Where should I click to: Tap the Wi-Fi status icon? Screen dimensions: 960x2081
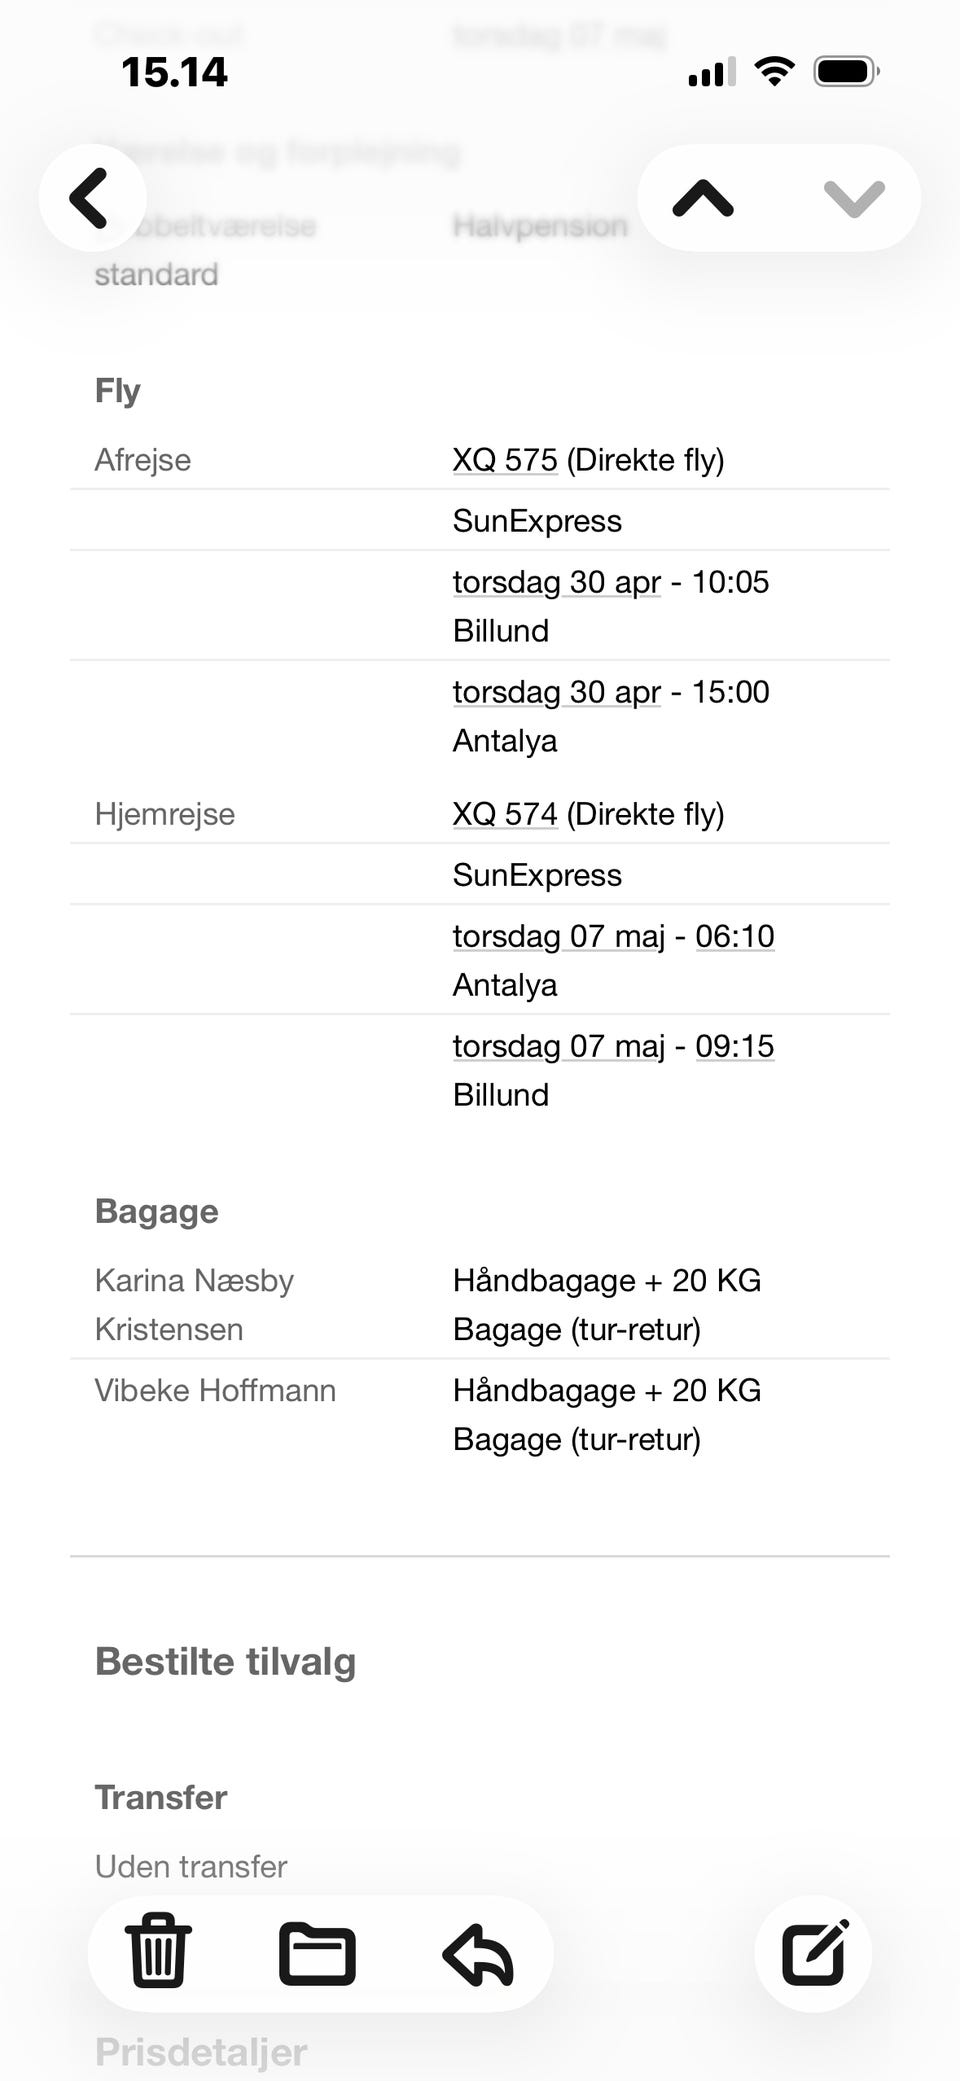774,71
